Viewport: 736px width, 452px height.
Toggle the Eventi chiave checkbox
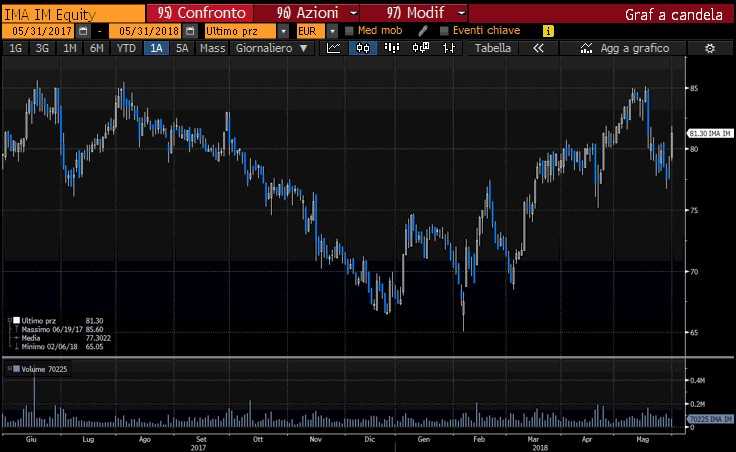[x=444, y=31]
